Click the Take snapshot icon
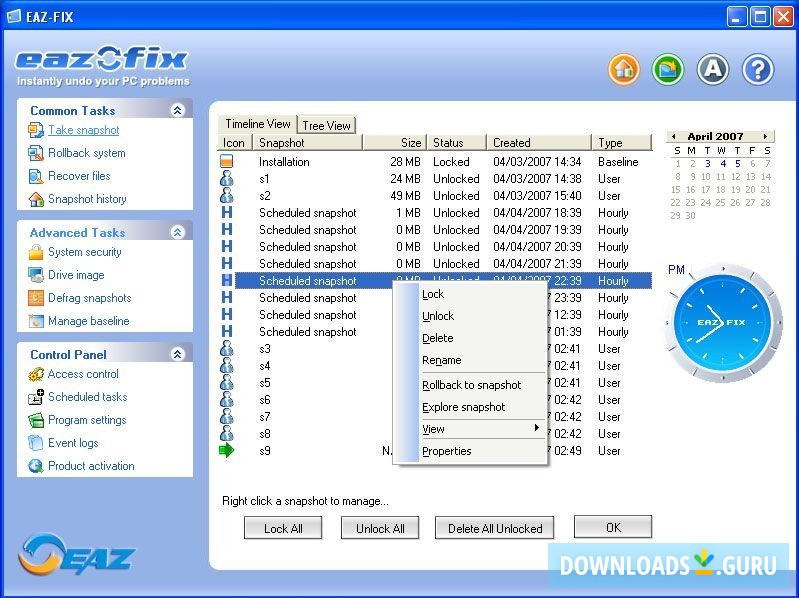799x598 pixels. (36, 130)
